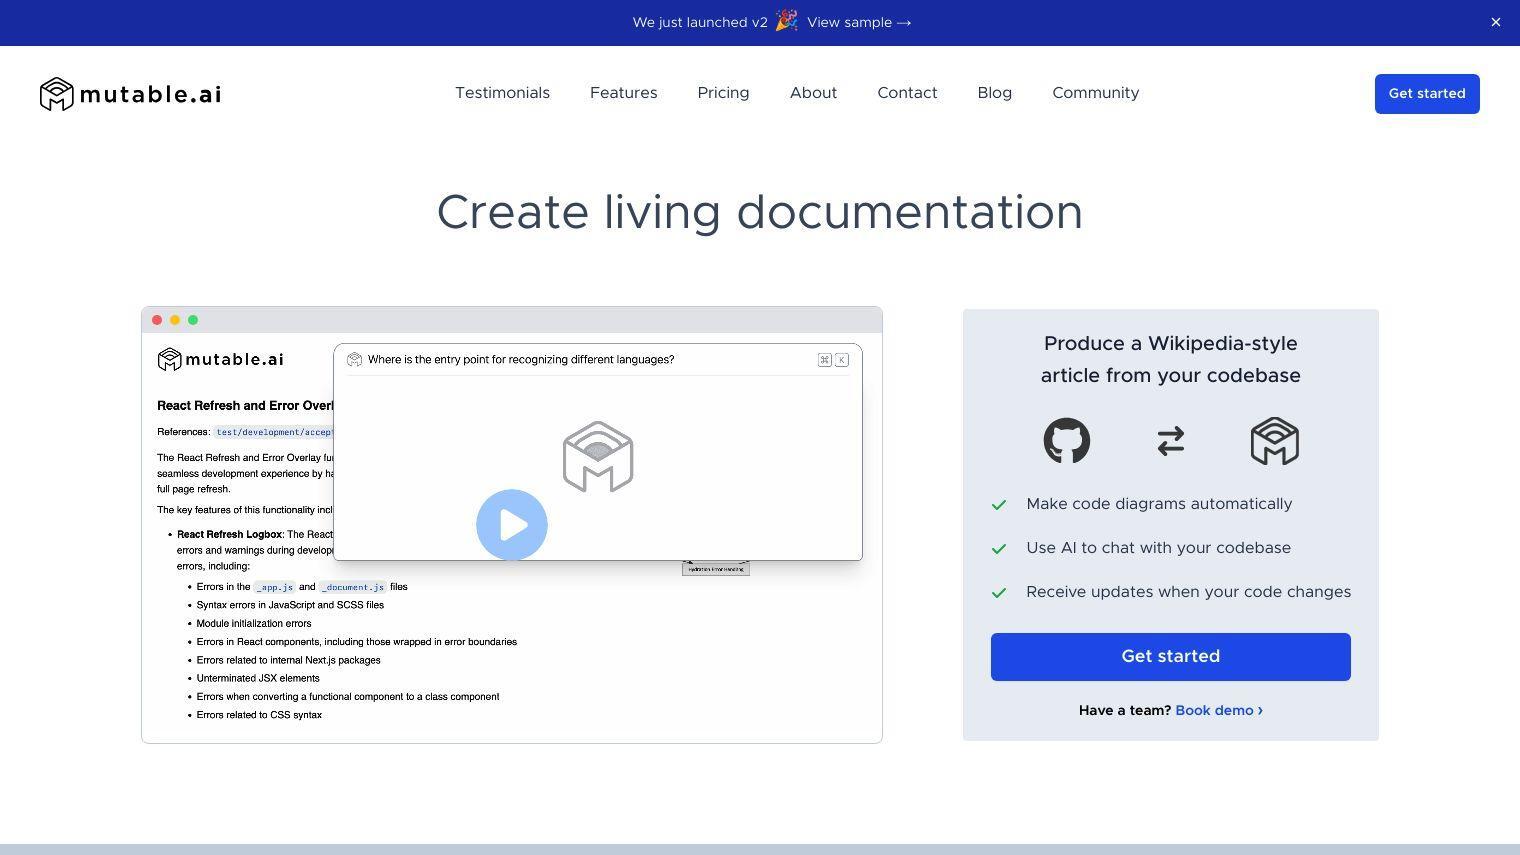The width and height of the screenshot is (1520, 855).
Task: Click the small diagram thumbnail below search
Action: (716, 568)
